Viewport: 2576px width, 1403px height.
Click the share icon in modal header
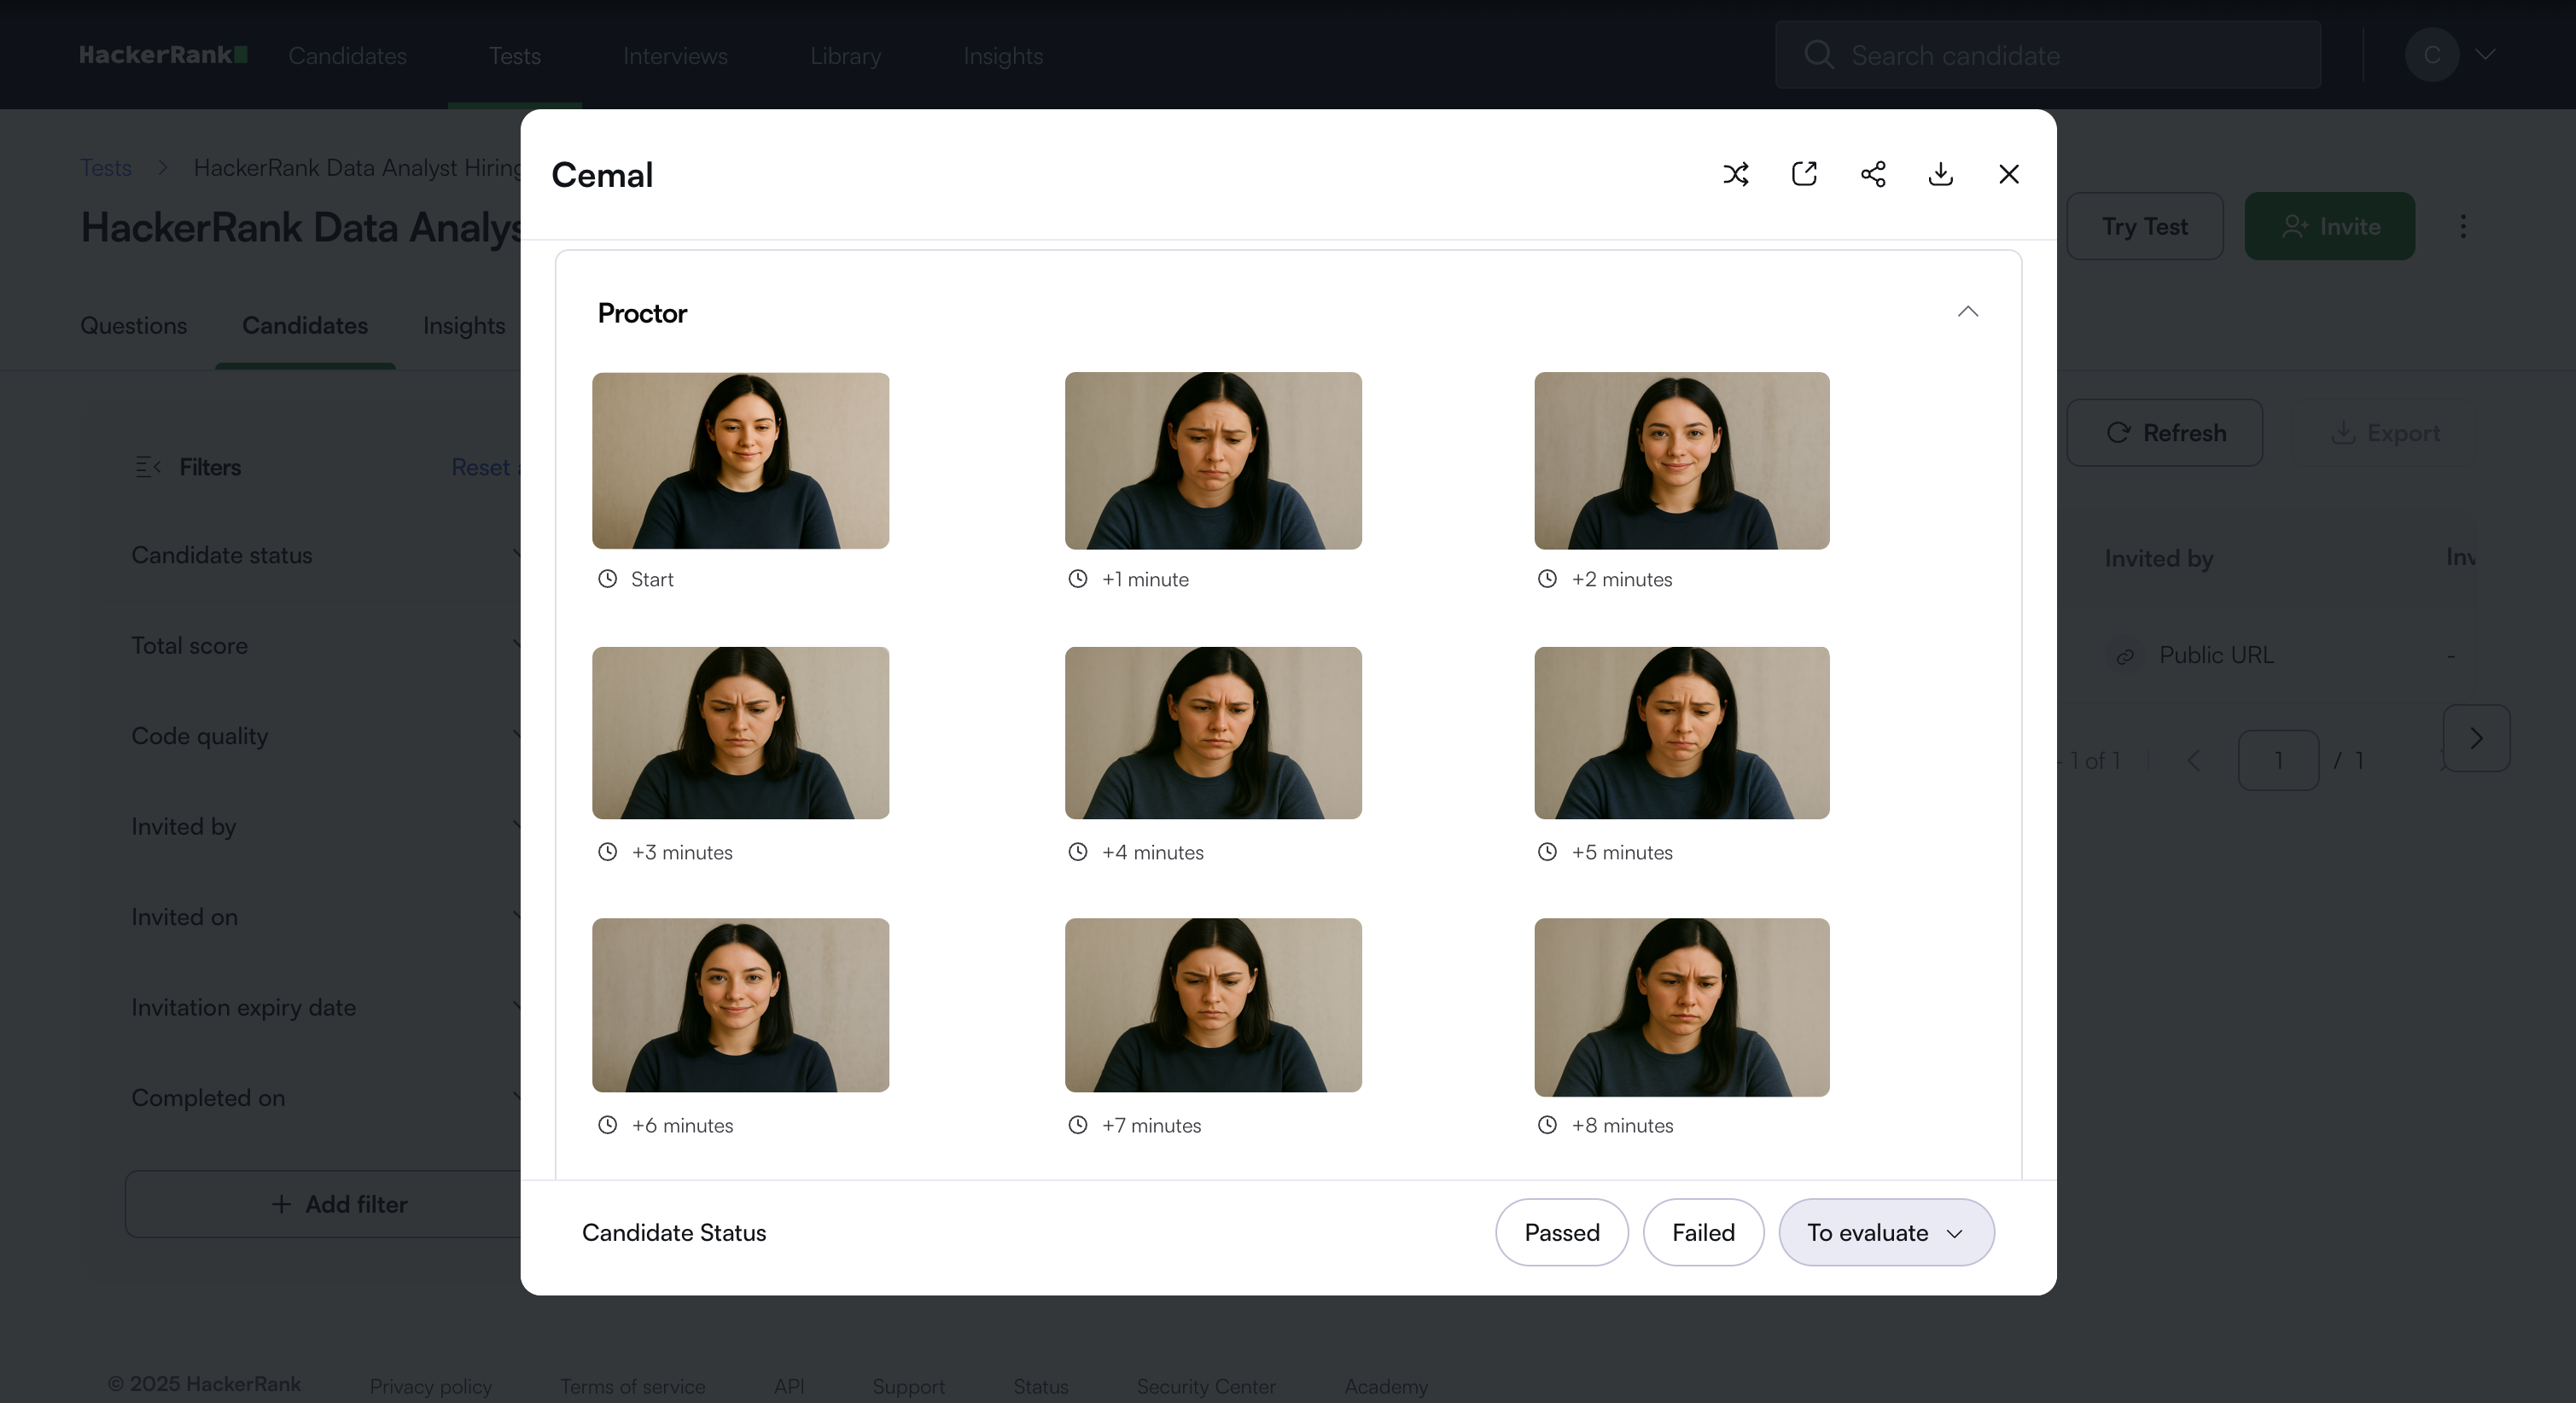tap(1873, 174)
